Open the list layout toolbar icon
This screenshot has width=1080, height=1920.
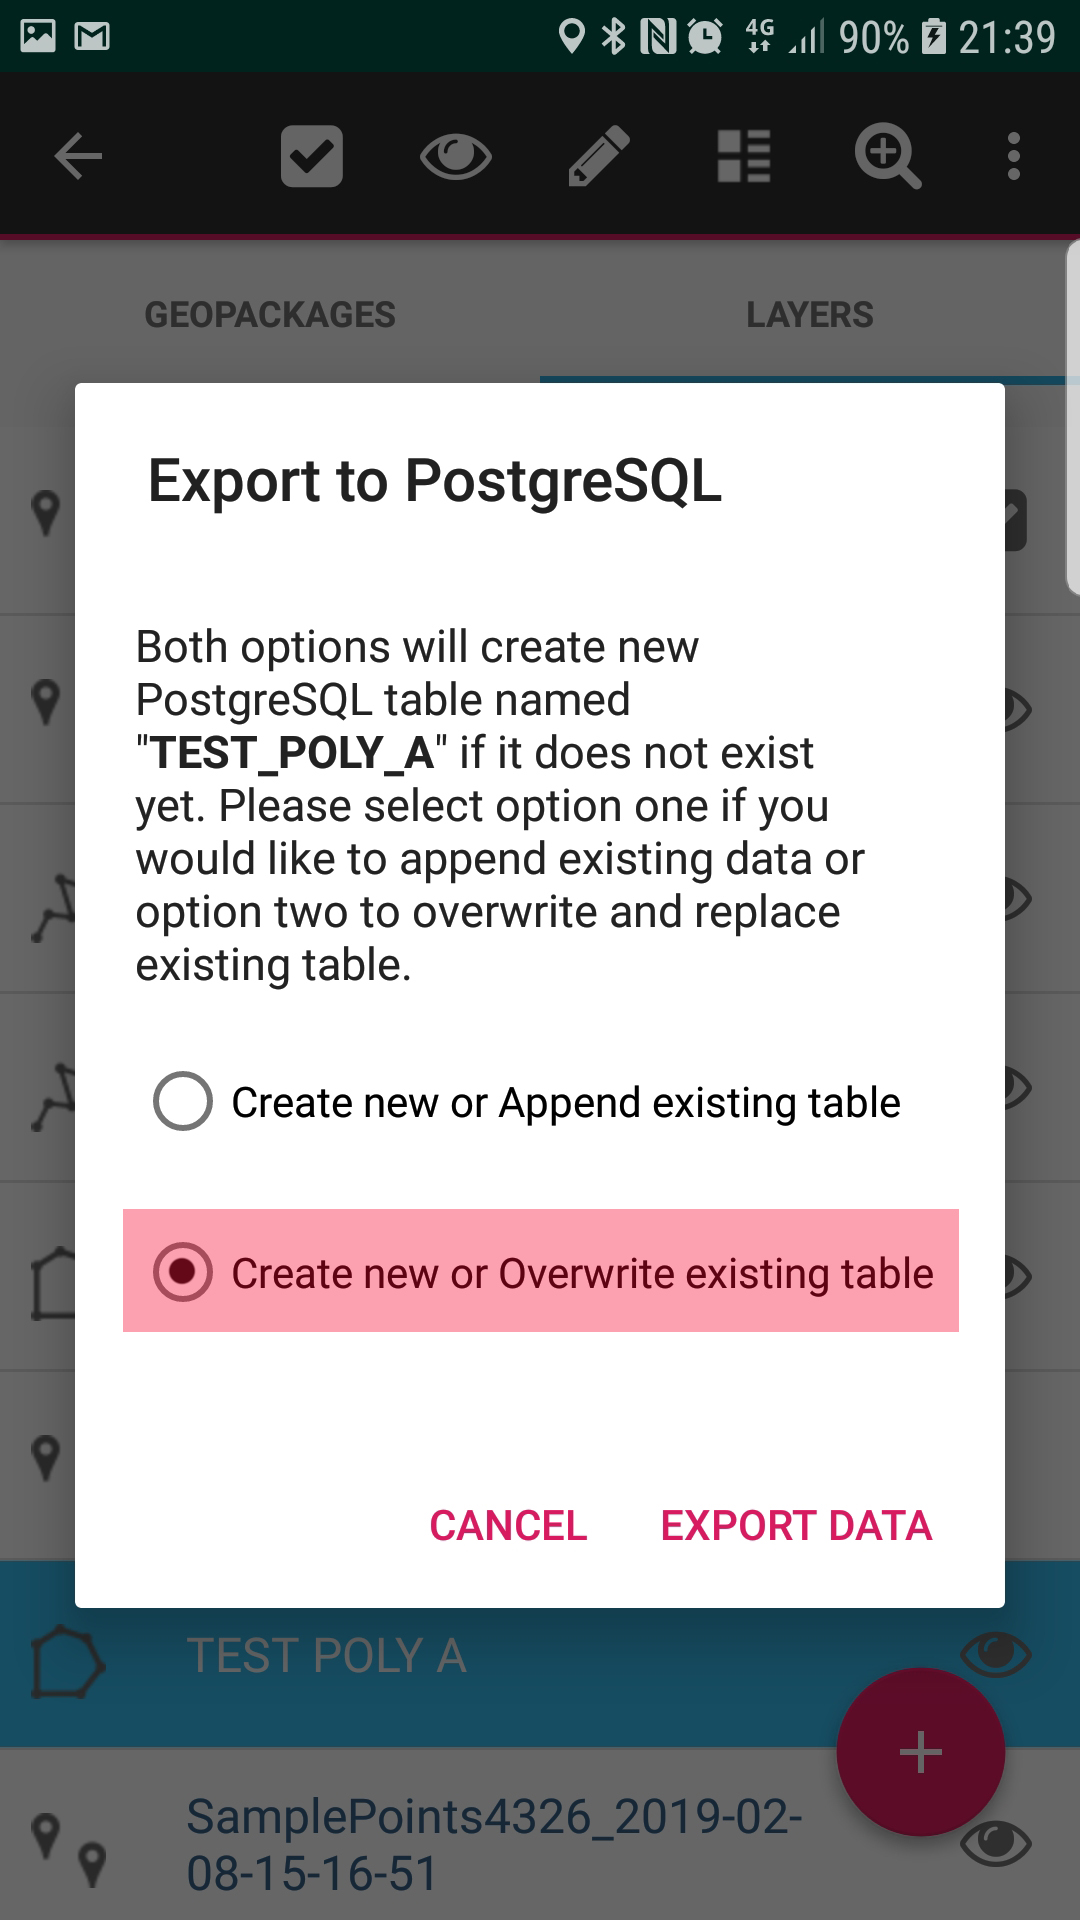[x=744, y=157]
